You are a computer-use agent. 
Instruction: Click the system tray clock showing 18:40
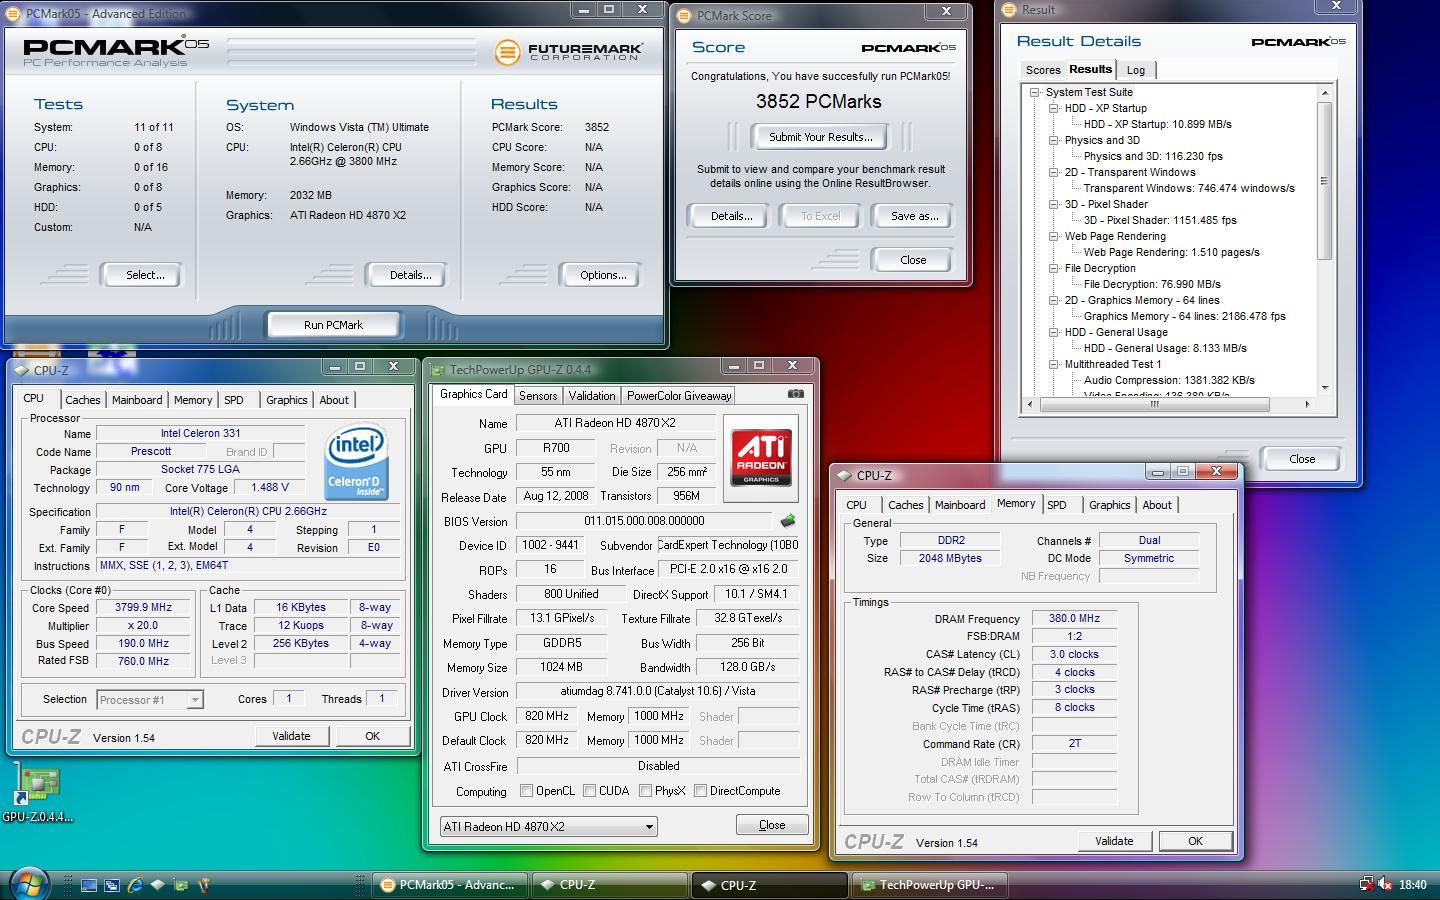[1413, 885]
